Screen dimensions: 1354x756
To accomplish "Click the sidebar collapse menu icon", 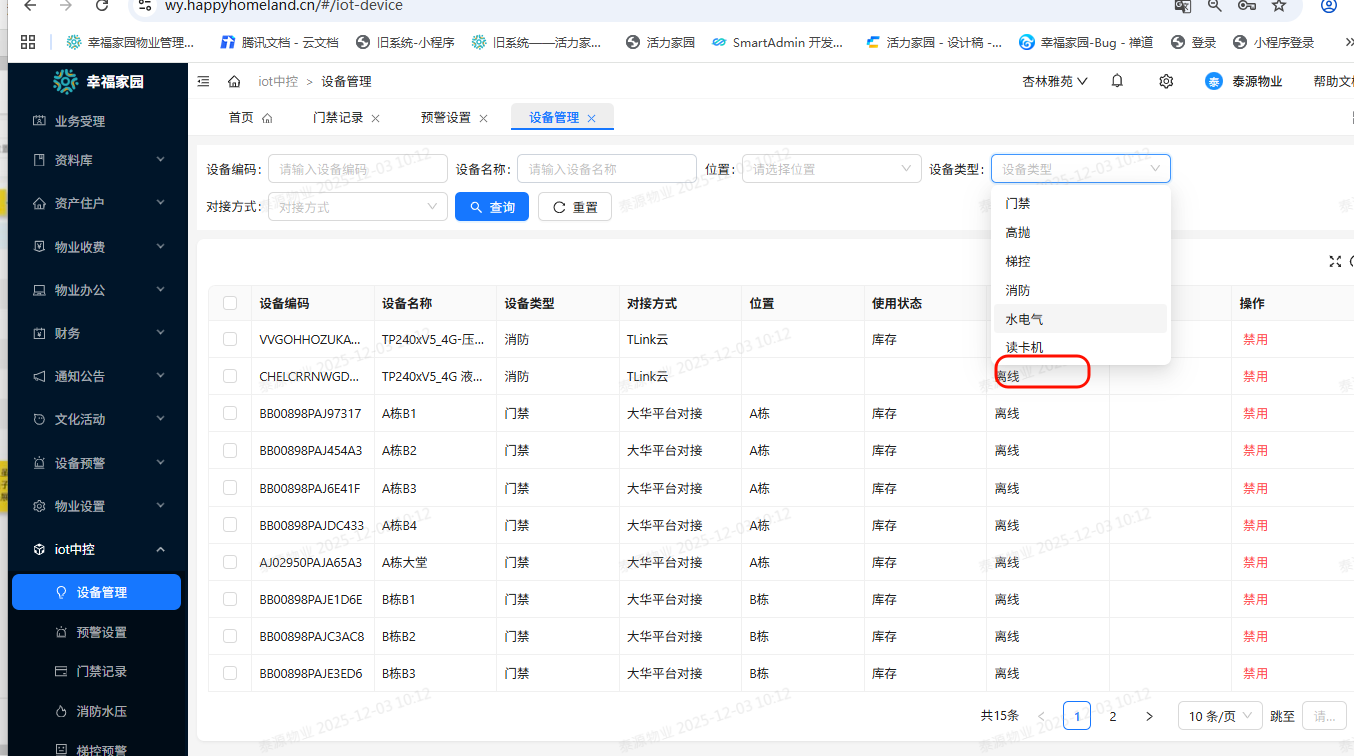I will click(204, 81).
